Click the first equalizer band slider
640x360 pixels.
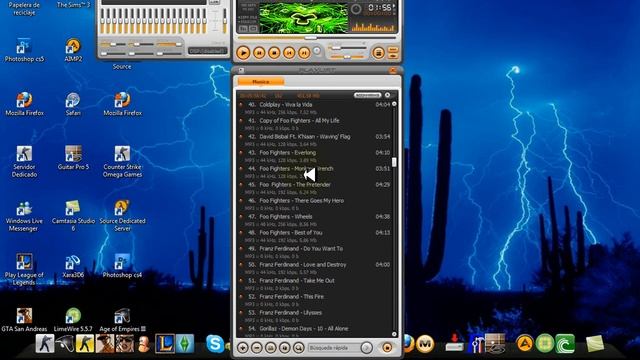(x=102, y=21)
